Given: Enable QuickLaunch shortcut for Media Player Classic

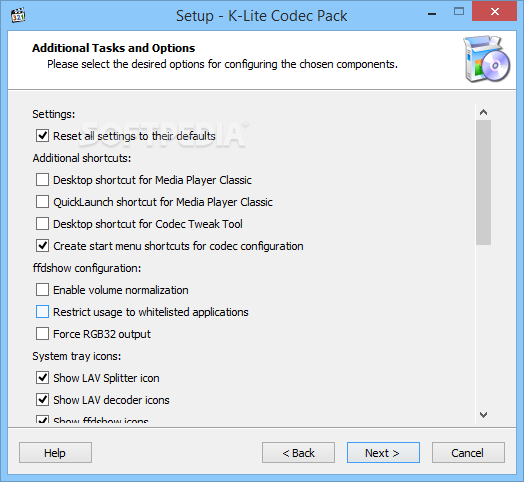Looking at the screenshot, I should coord(42,202).
